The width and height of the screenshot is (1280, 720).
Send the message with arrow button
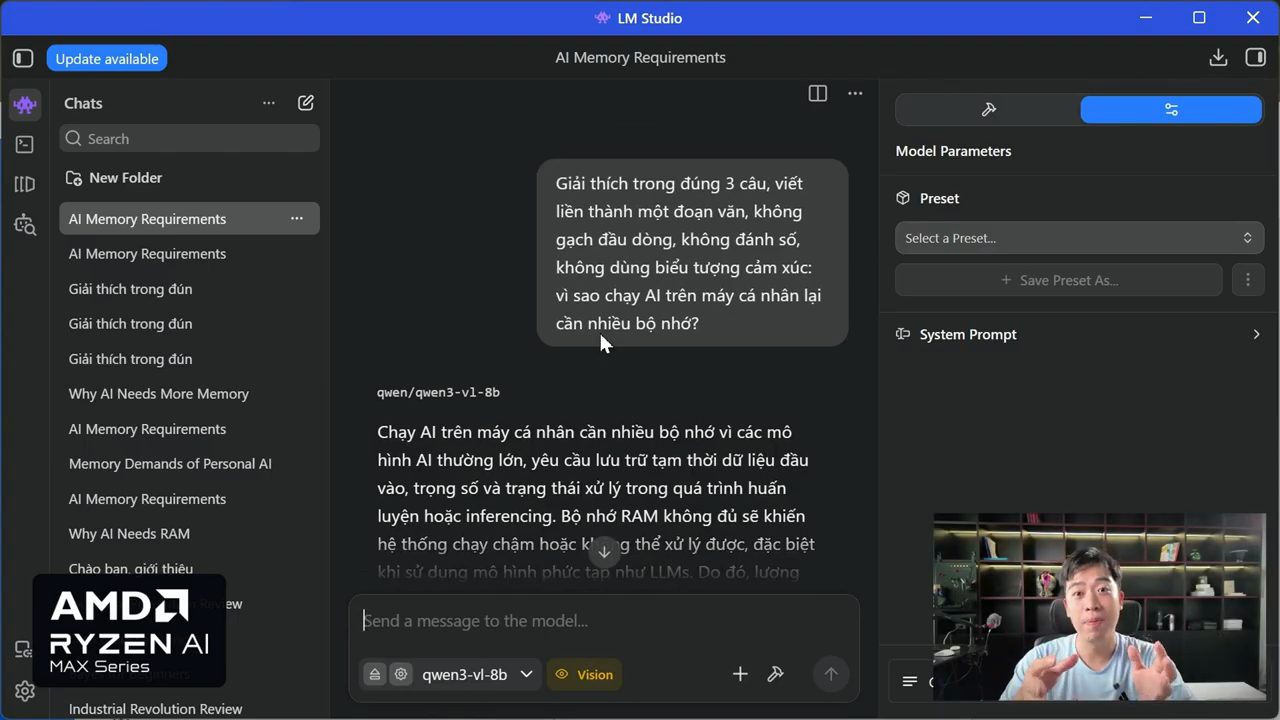pos(830,674)
